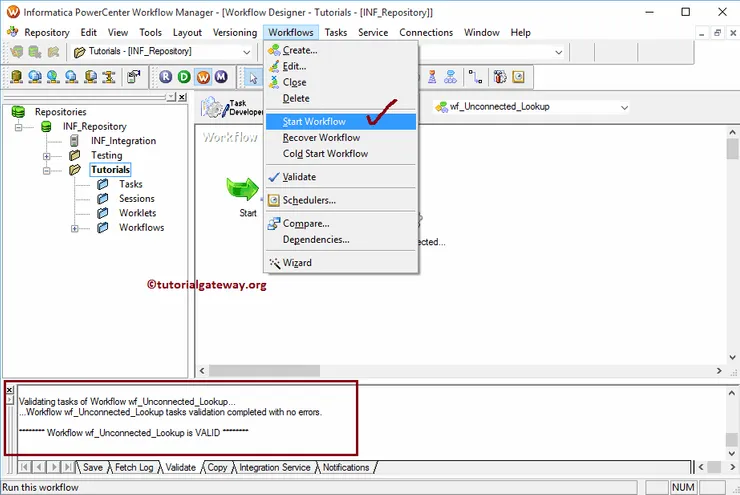
Task: Click the first-tab navigation arrow in output
Action: tap(24, 467)
